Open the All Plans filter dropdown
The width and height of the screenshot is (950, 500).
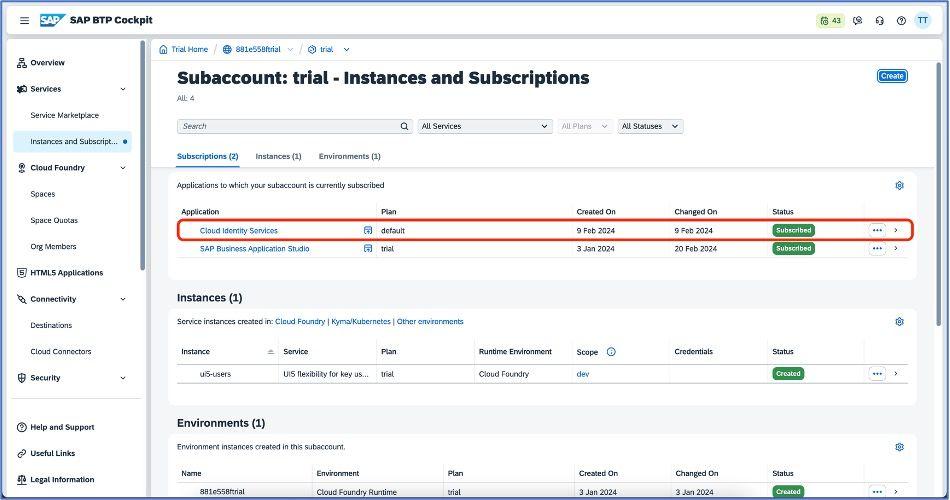click(x=585, y=126)
